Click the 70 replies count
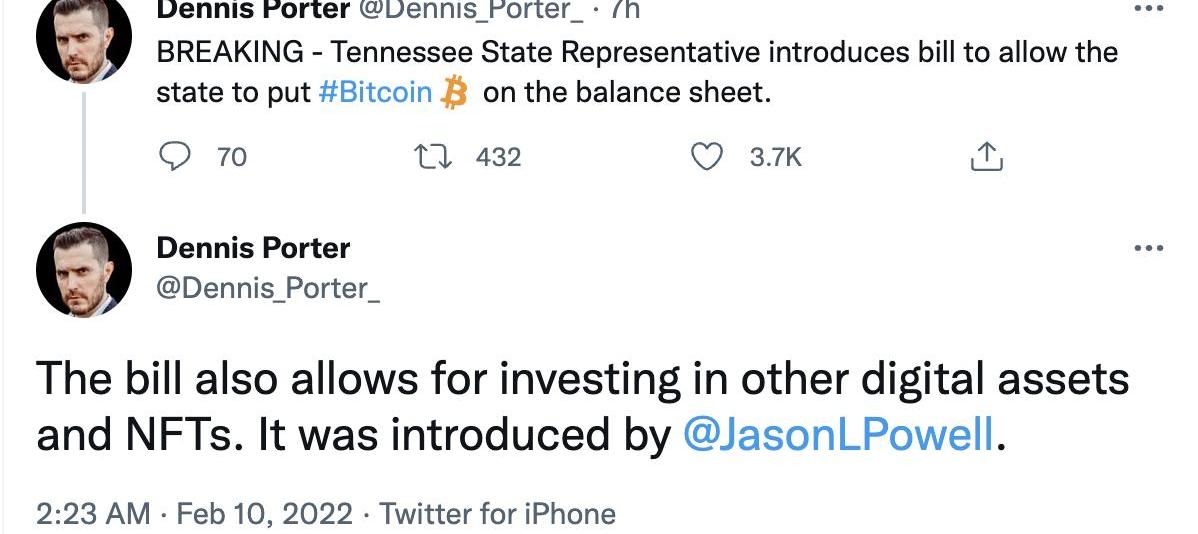 pyautogui.click(x=231, y=157)
